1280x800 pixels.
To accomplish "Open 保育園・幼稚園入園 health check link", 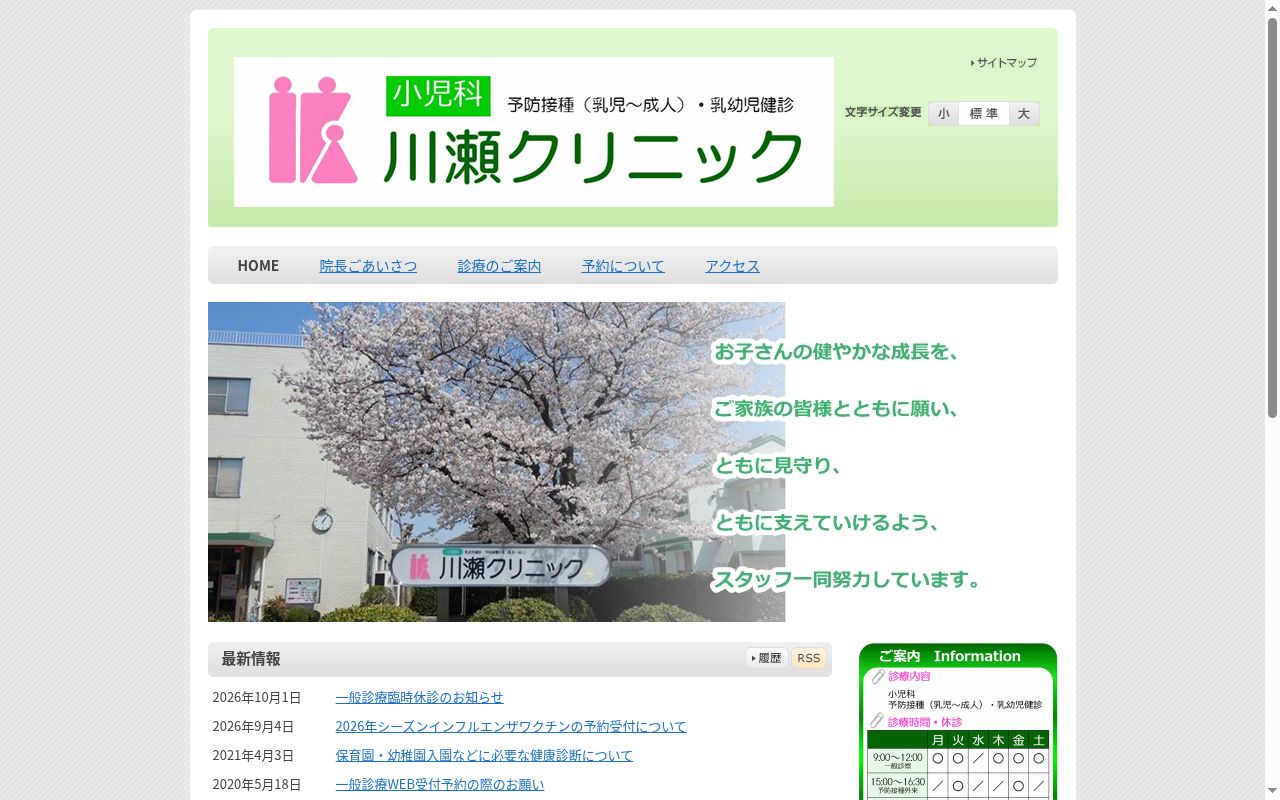I will (x=484, y=756).
